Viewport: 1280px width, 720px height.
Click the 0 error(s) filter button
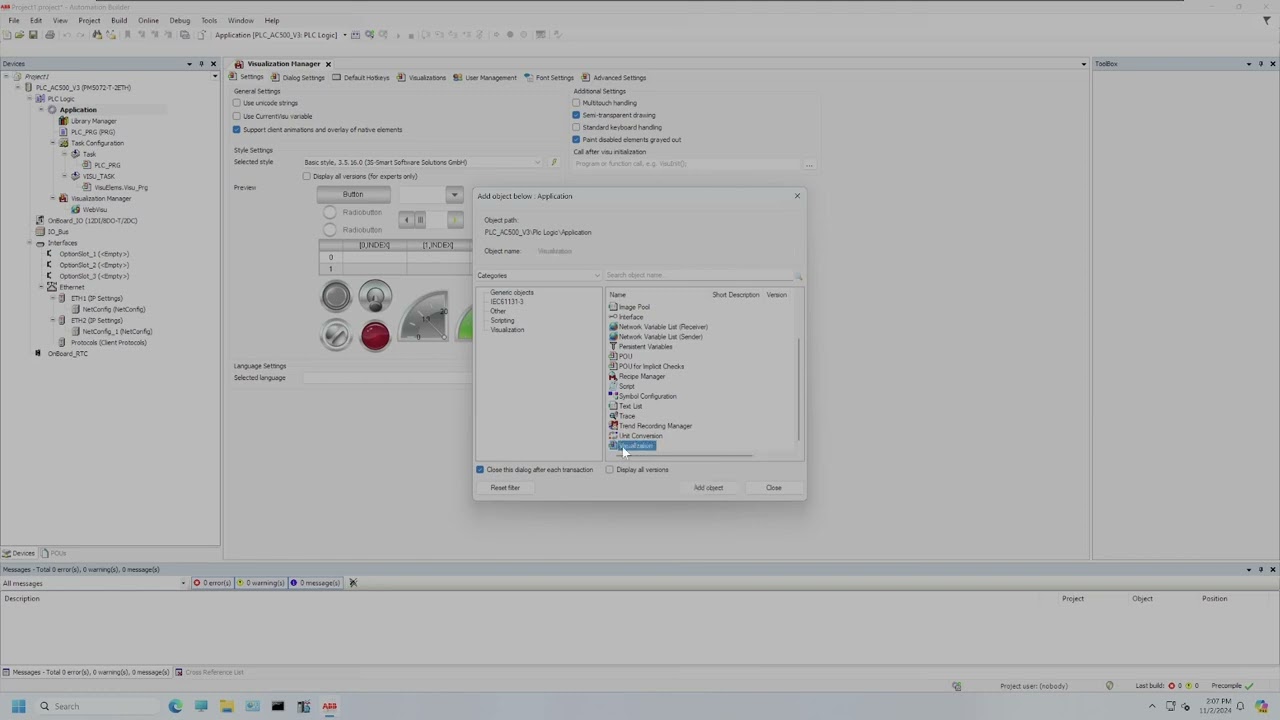click(212, 583)
